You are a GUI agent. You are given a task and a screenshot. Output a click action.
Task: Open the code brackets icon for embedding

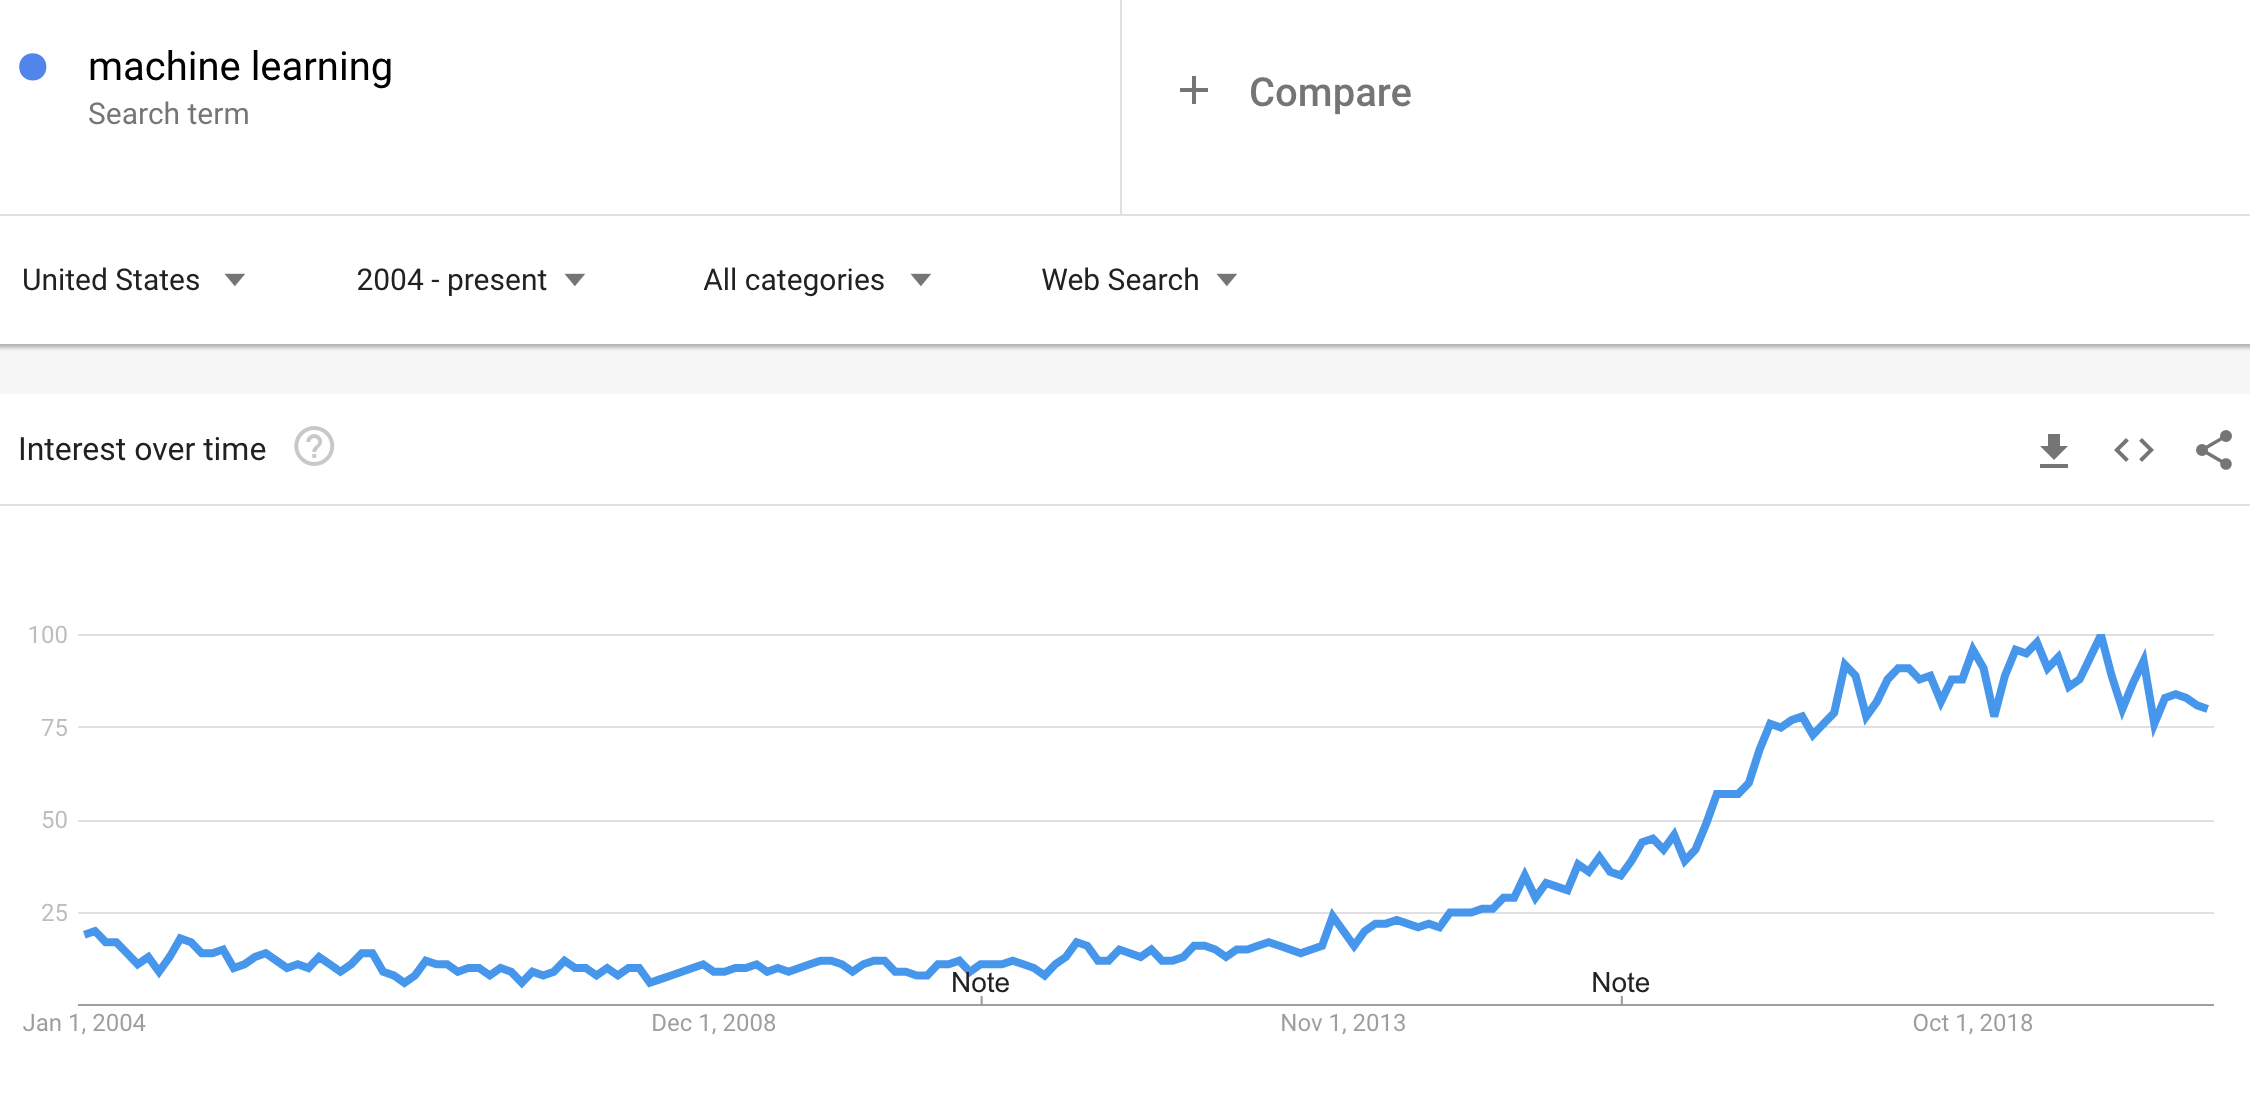pos(2135,450)
